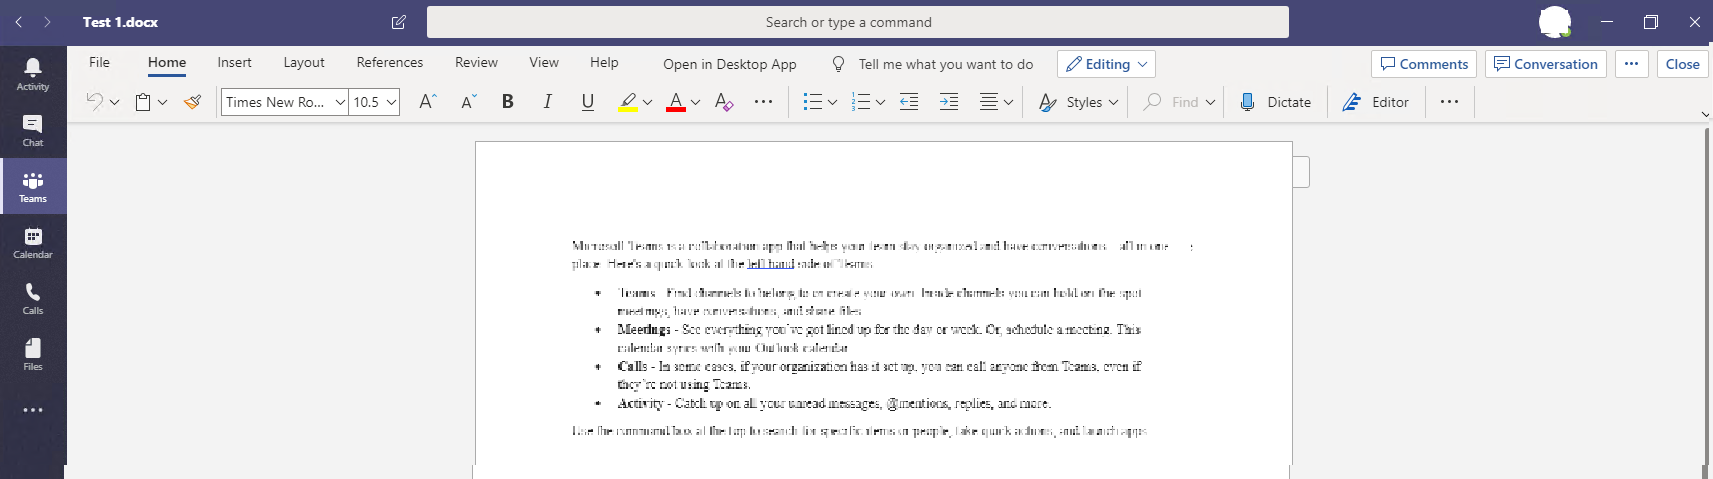Expand highlight color options arrow
1713x479 pixels.
click(x=648, y=102)
